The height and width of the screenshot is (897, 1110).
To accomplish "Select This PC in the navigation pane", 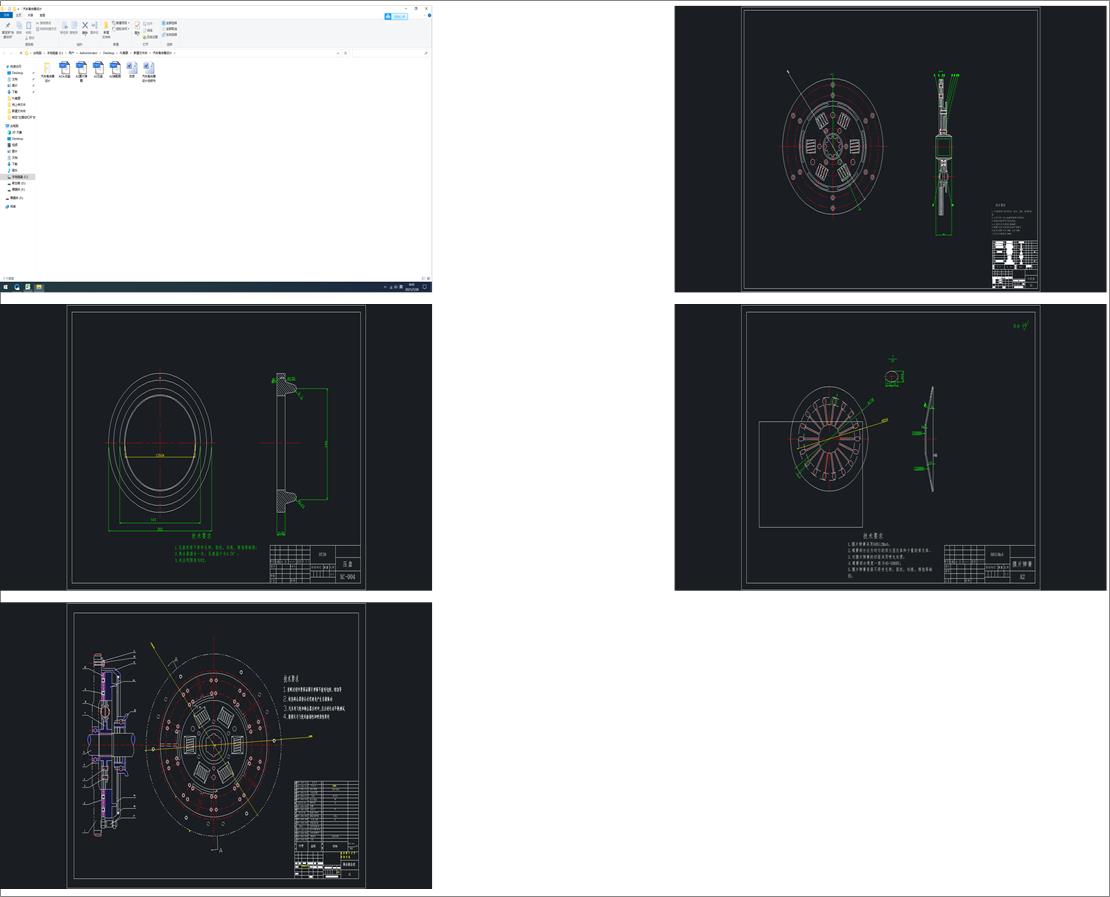I will (13, 126).
